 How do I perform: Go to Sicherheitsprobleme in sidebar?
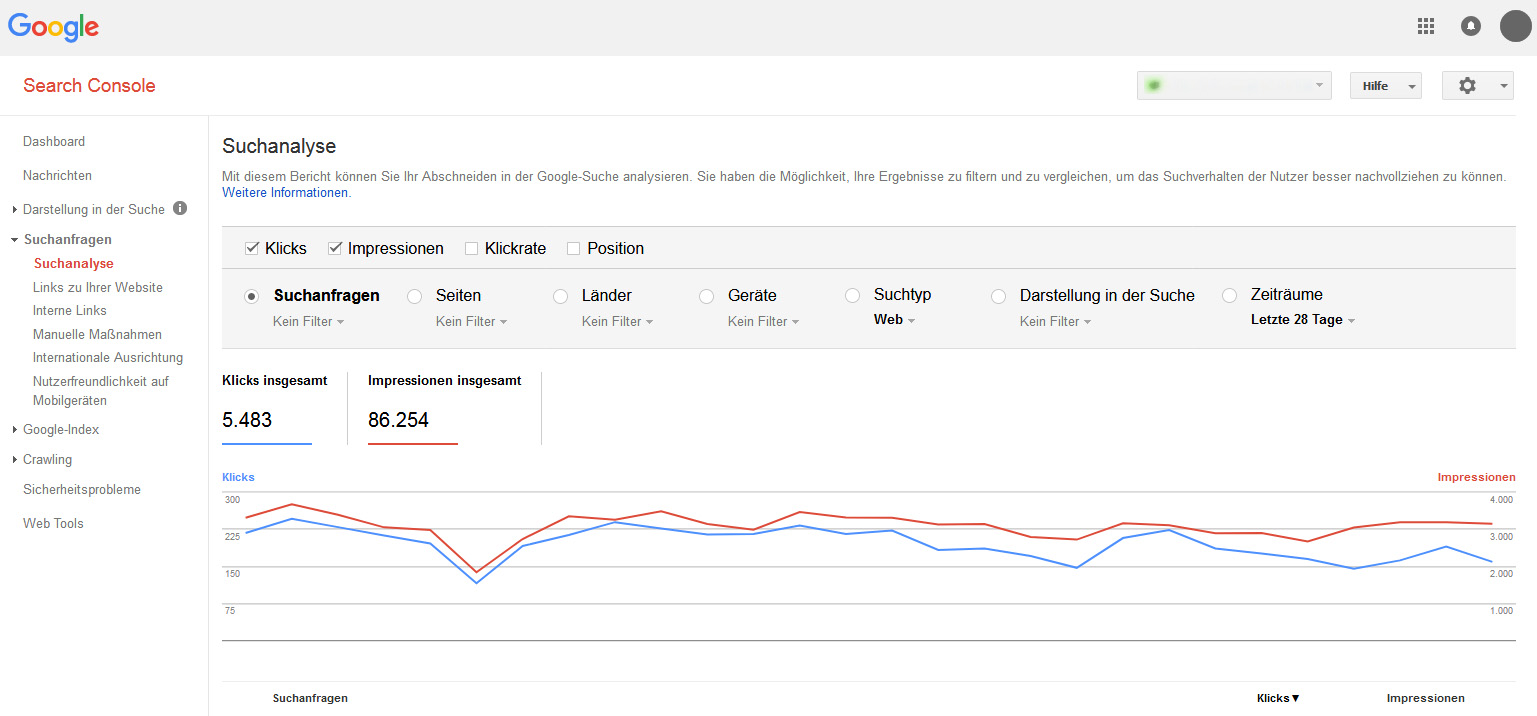point(82,490)
